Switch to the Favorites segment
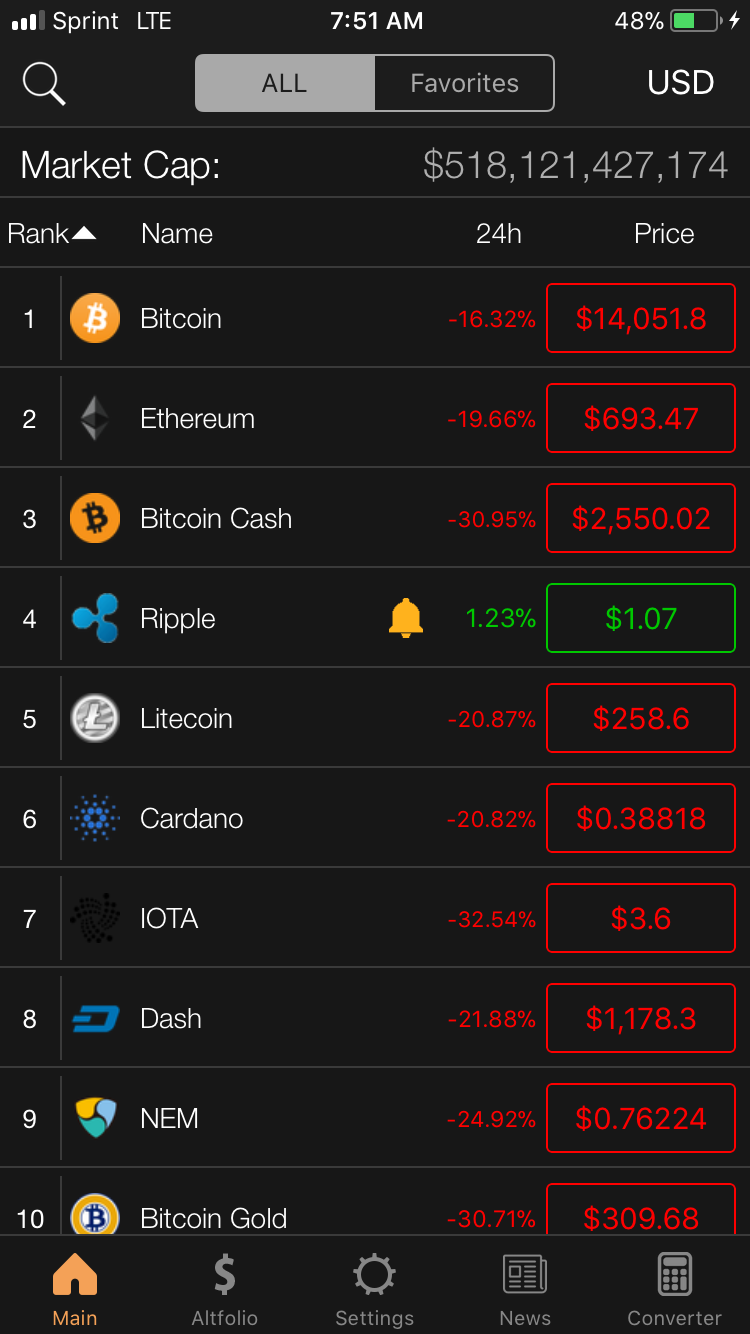750x1334 pixels. (464, 83)
